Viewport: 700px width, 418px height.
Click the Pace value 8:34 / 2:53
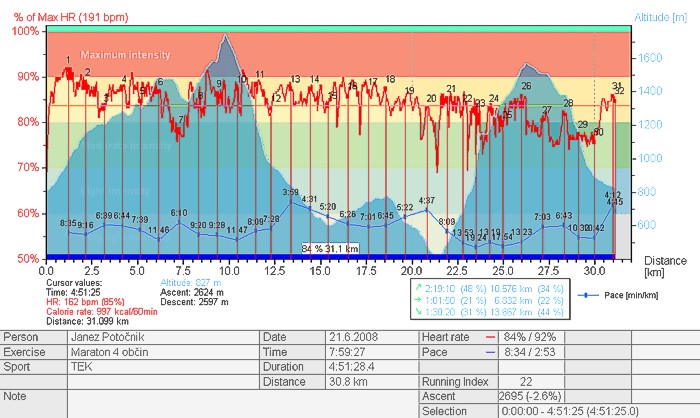(x=530, y=352)
